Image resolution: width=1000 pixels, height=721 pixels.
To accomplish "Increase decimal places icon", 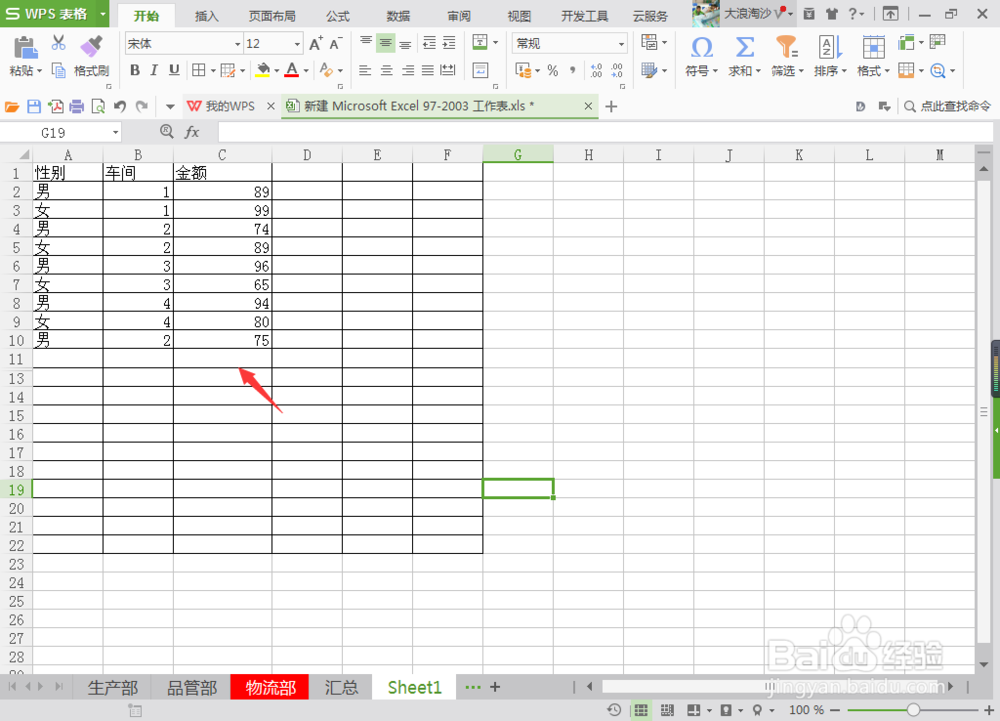I will point(596,71).
